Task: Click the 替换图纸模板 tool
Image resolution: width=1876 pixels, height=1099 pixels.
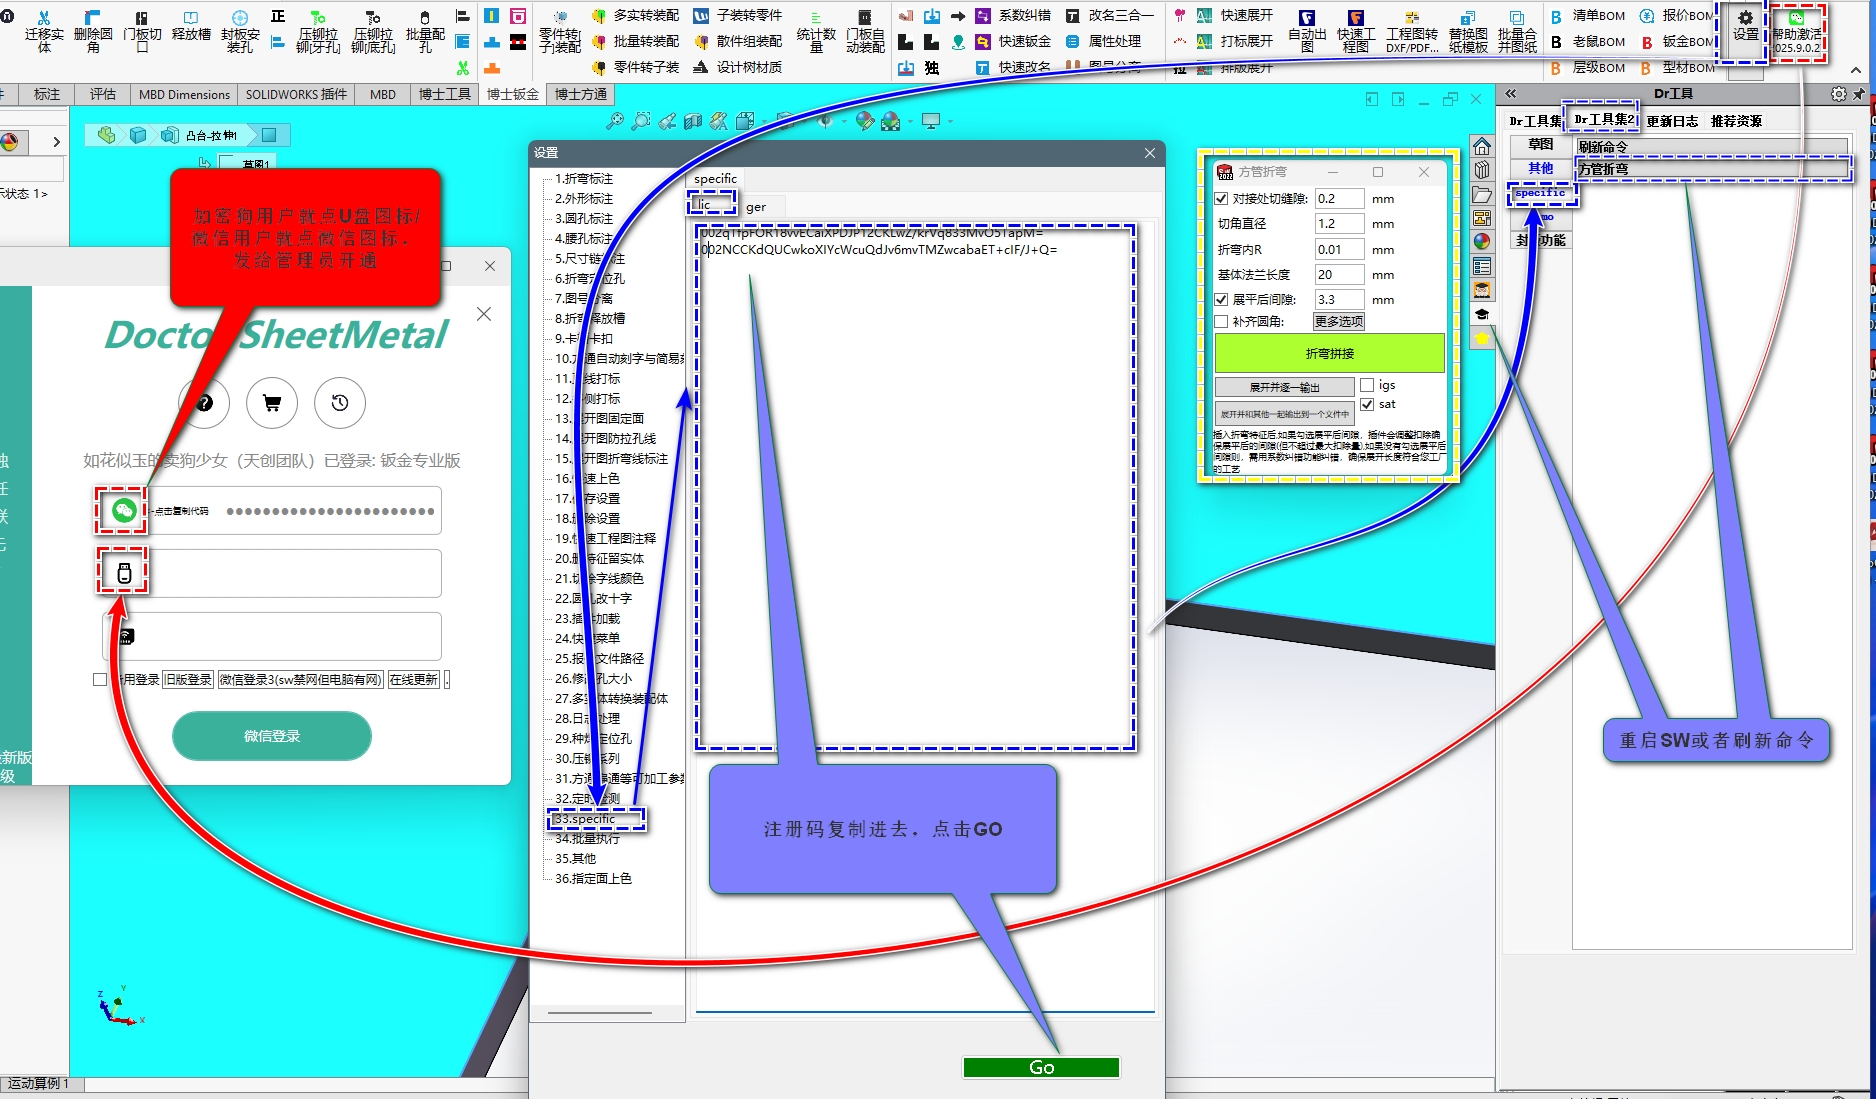Action: (1468, 31)
